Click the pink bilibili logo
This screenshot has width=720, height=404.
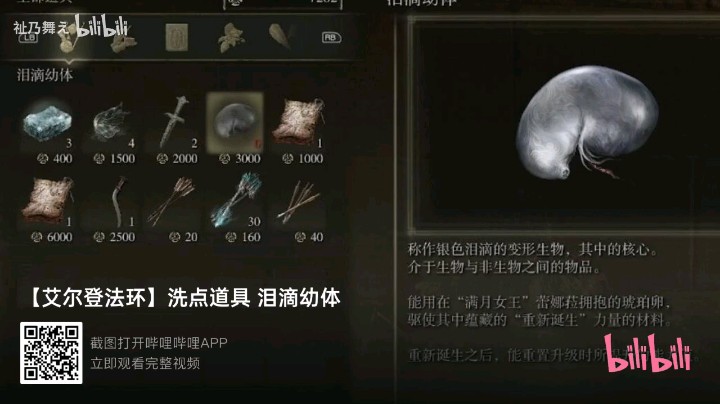(x=647, y=353)
